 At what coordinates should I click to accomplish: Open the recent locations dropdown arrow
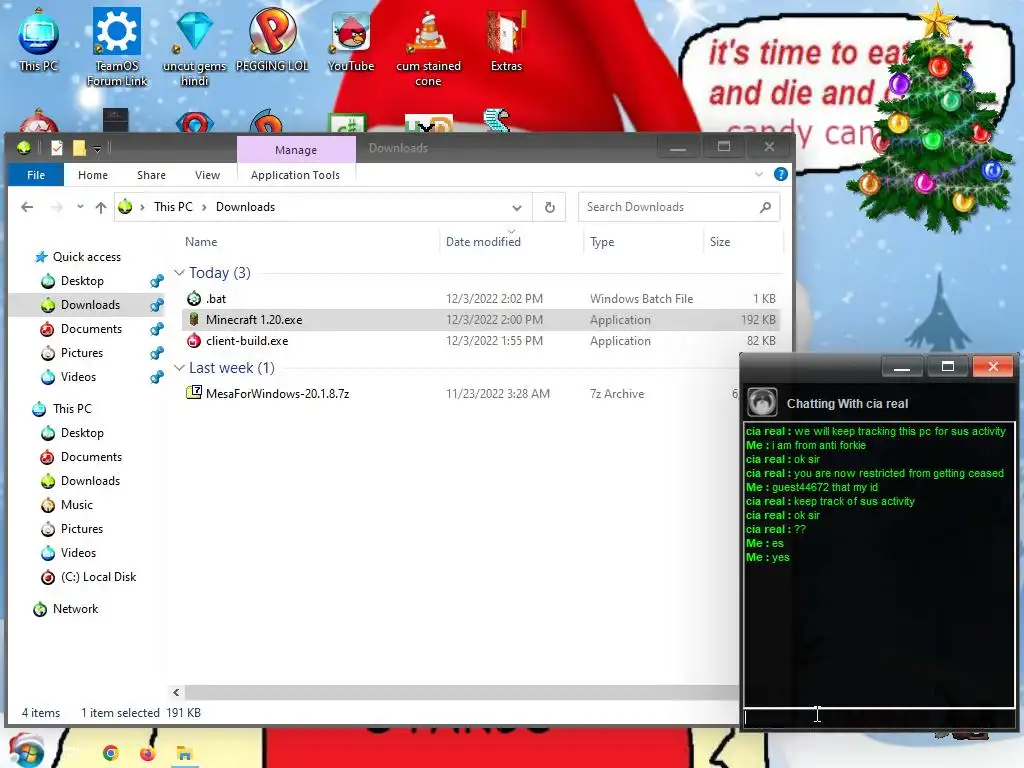click(x=80, y=207)
